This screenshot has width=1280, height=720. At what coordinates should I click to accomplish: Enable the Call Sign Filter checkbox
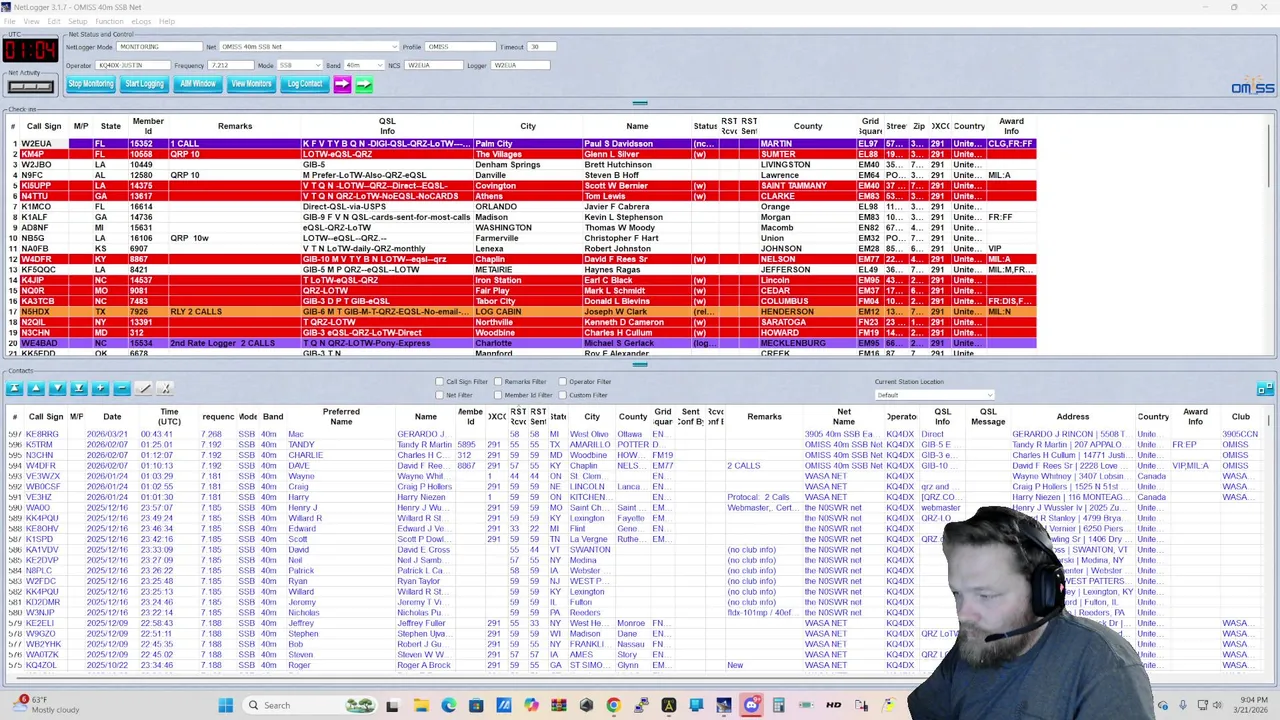[439, 382]
